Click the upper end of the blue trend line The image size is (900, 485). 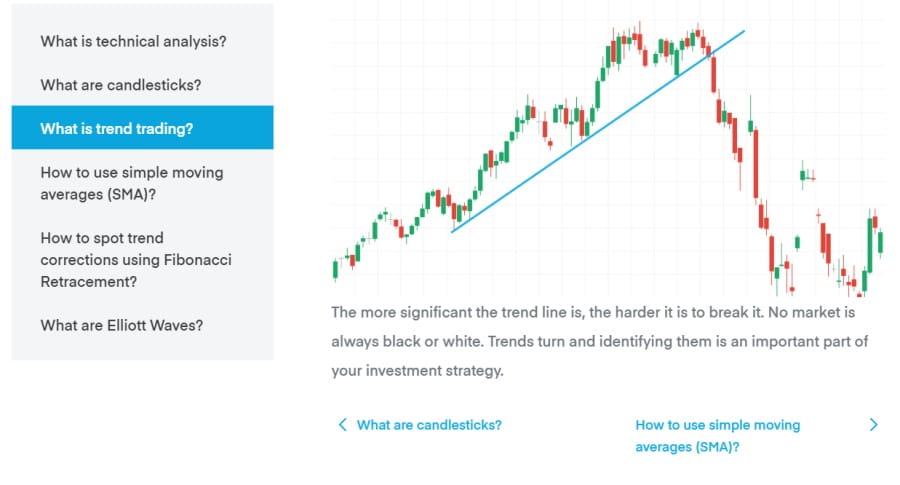[743, 32]
